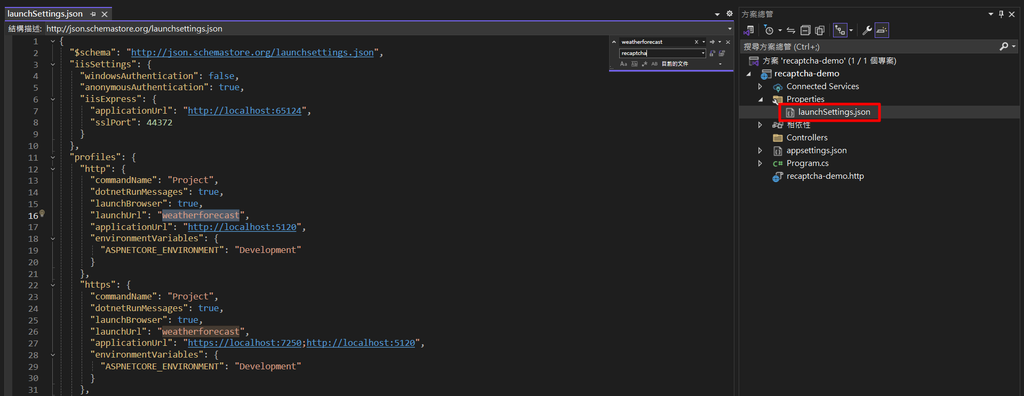The width and height of the screenshot is (1024, 396).
Task: Click the Switch Views icon in Solution Explorer toolbar
Action: tap(749, 30)
